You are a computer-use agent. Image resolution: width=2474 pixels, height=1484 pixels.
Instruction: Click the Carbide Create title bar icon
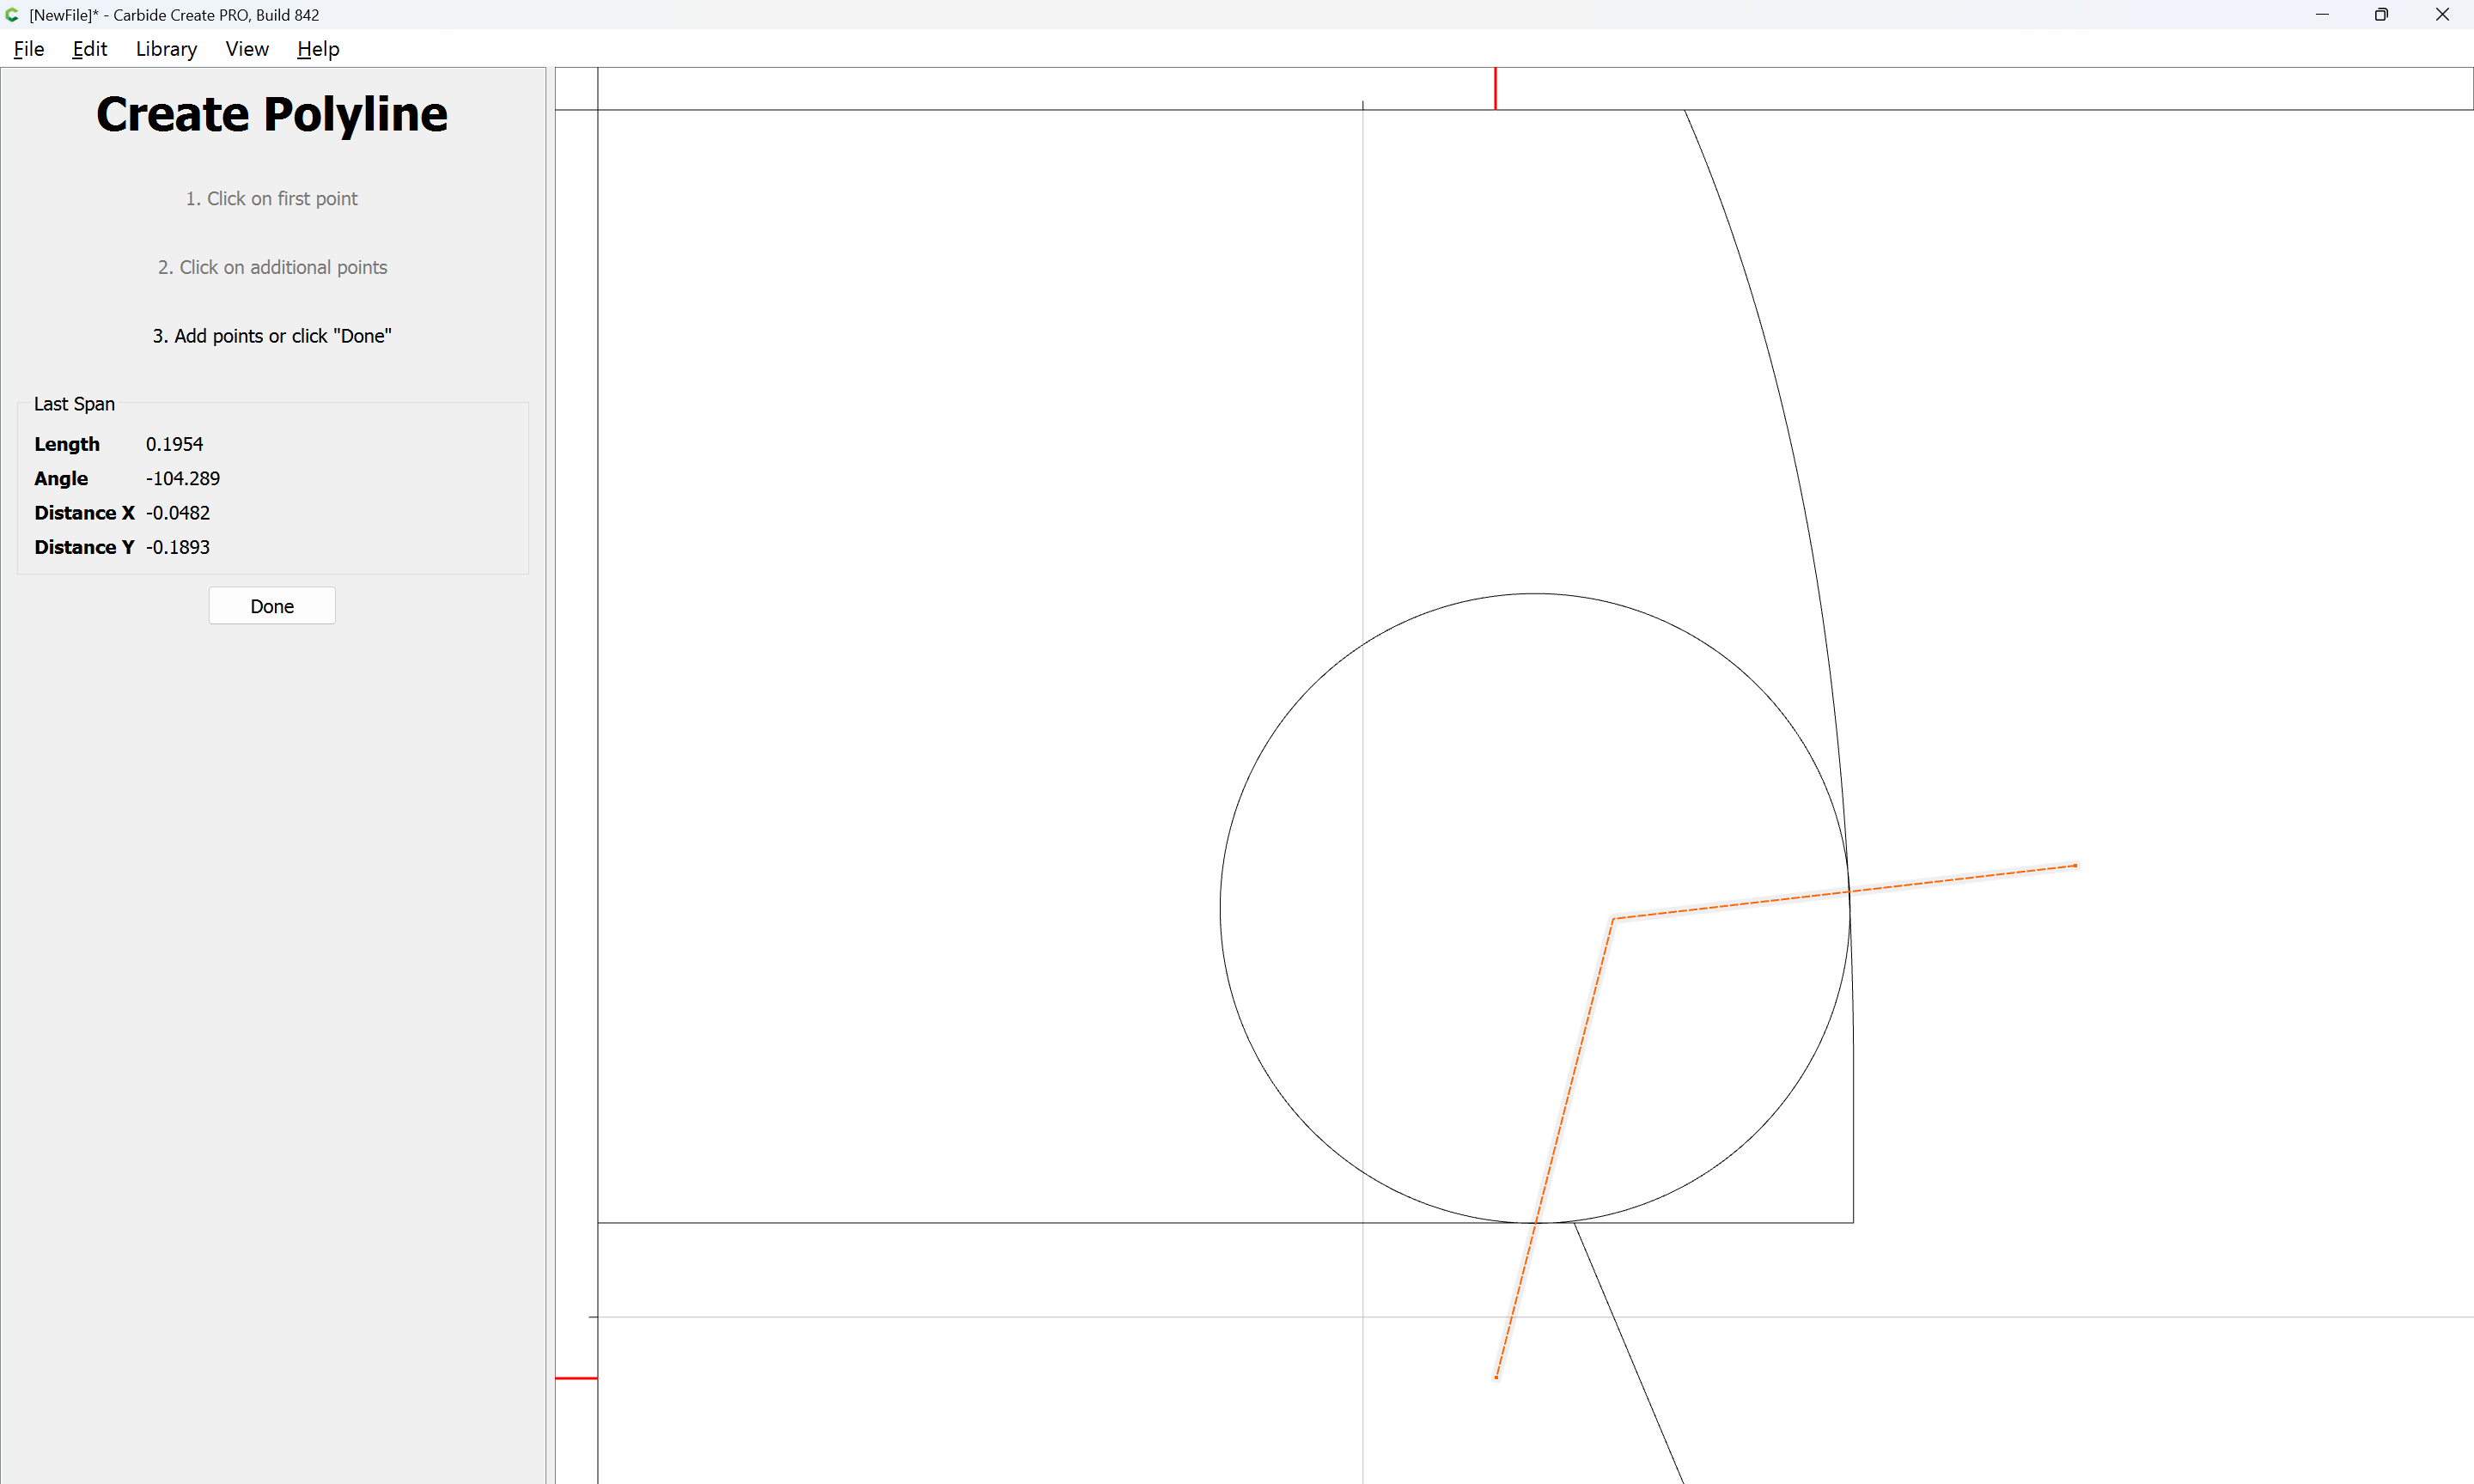click(x=12, y=15)
